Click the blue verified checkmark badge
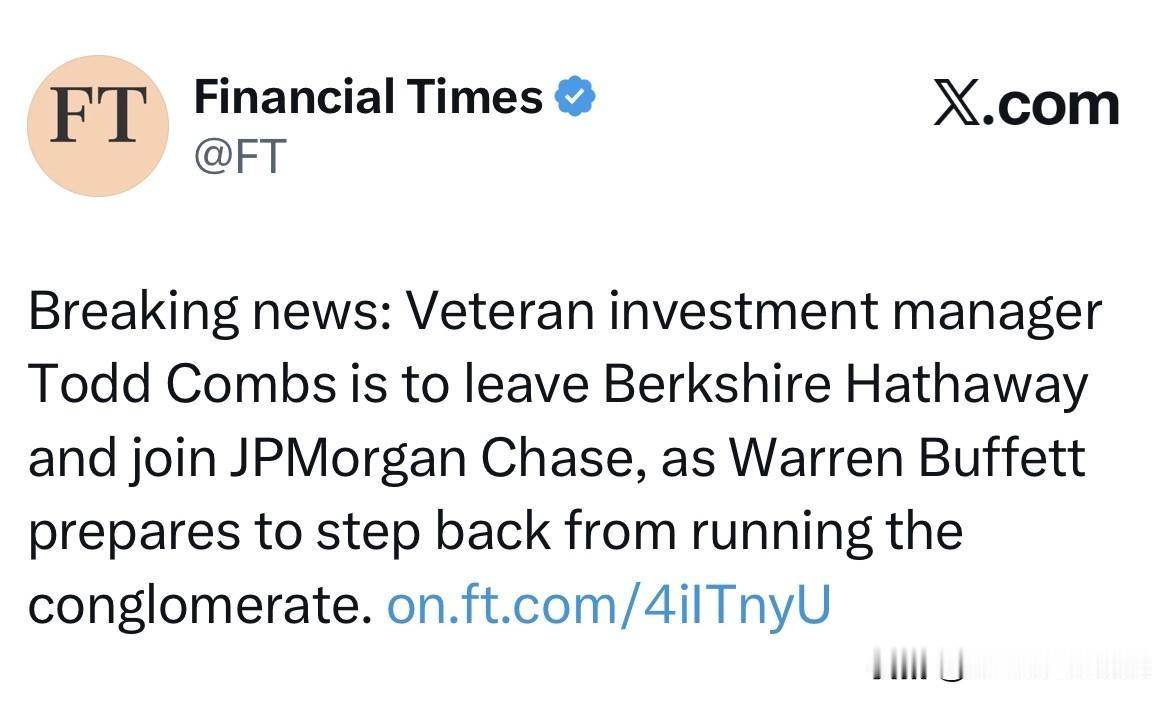Screen dimensions: 1170x702 coord(576,98)
